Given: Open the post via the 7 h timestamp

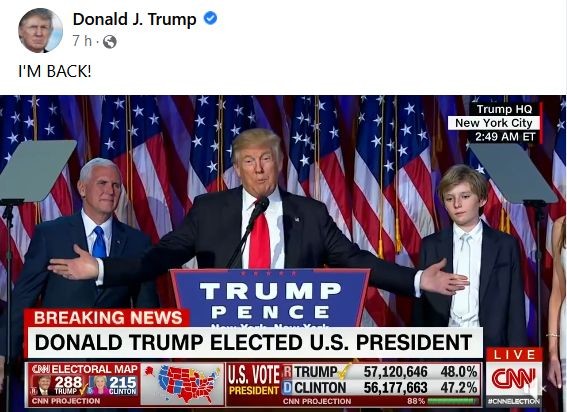Looking at the screenshot, I should tap(82, 41).
